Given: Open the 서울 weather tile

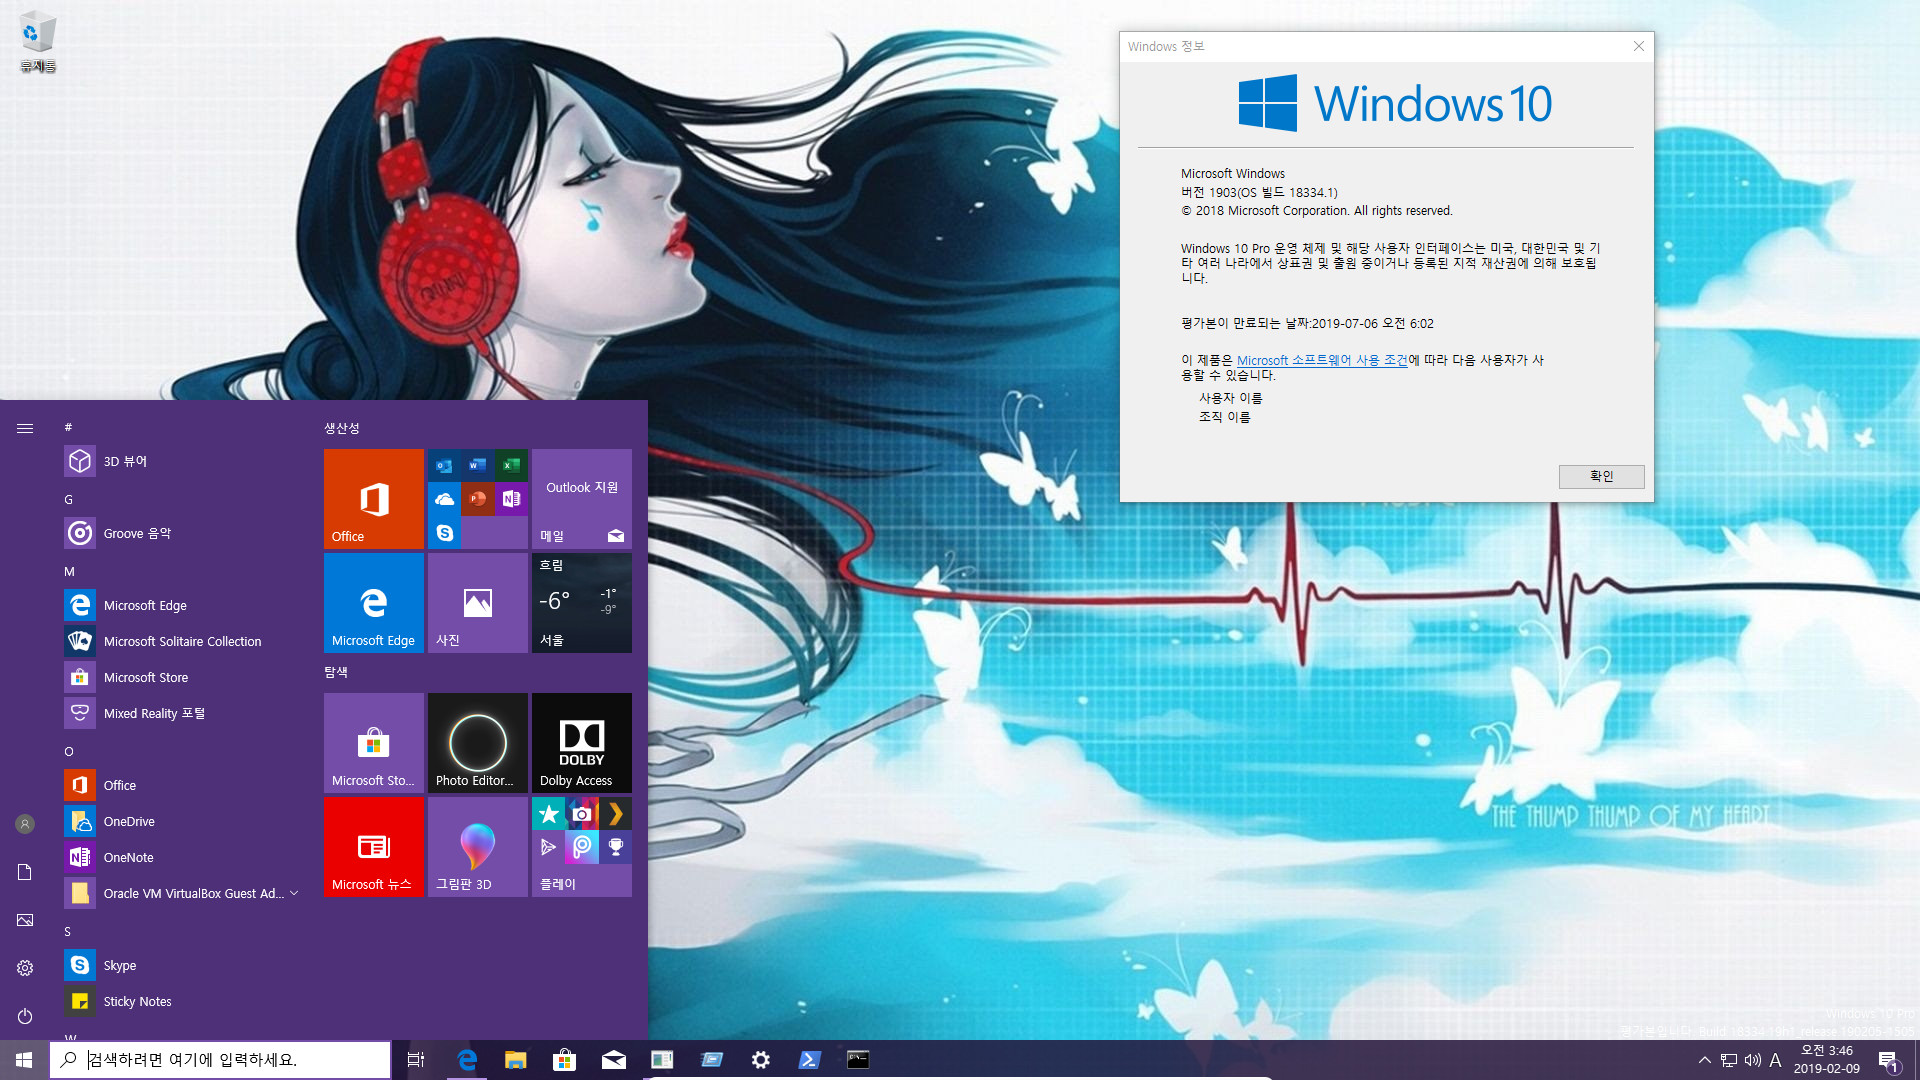Looking at the screenshot, I should (582, 603).
